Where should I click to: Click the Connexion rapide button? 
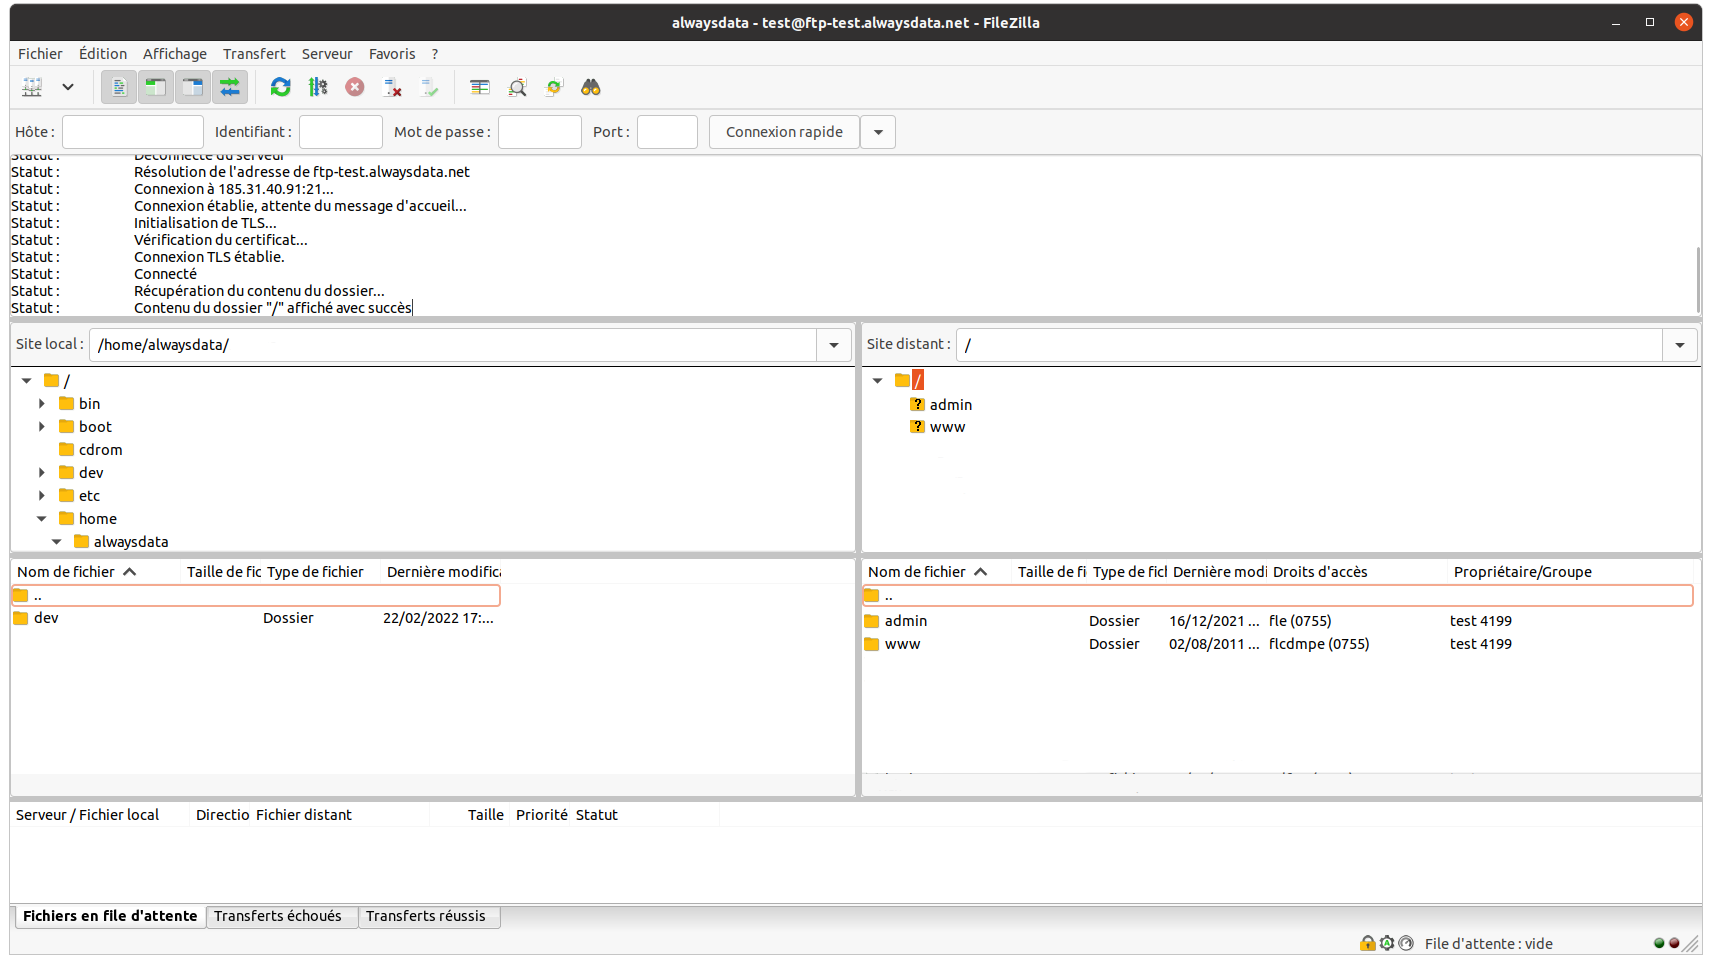point(784,132)
